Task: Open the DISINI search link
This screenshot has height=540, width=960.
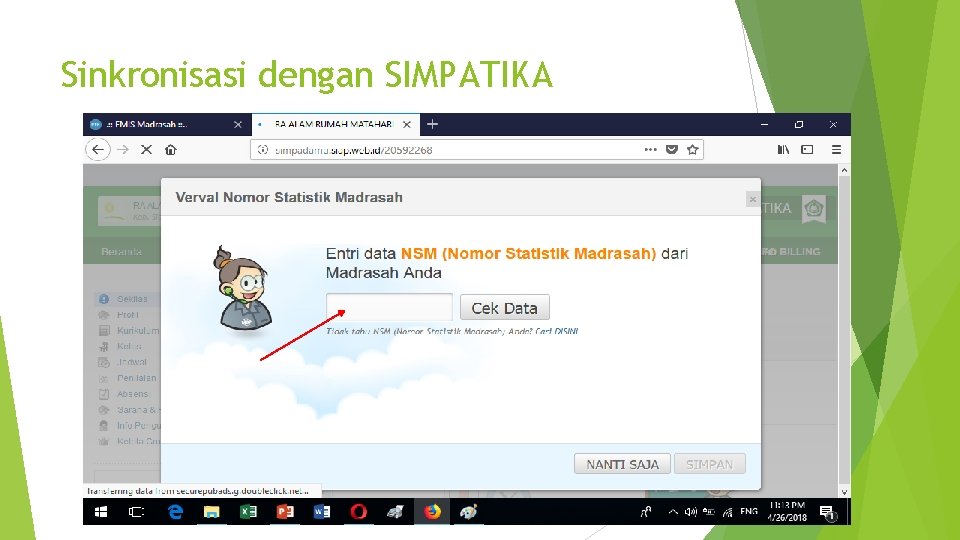Action: 566,331
